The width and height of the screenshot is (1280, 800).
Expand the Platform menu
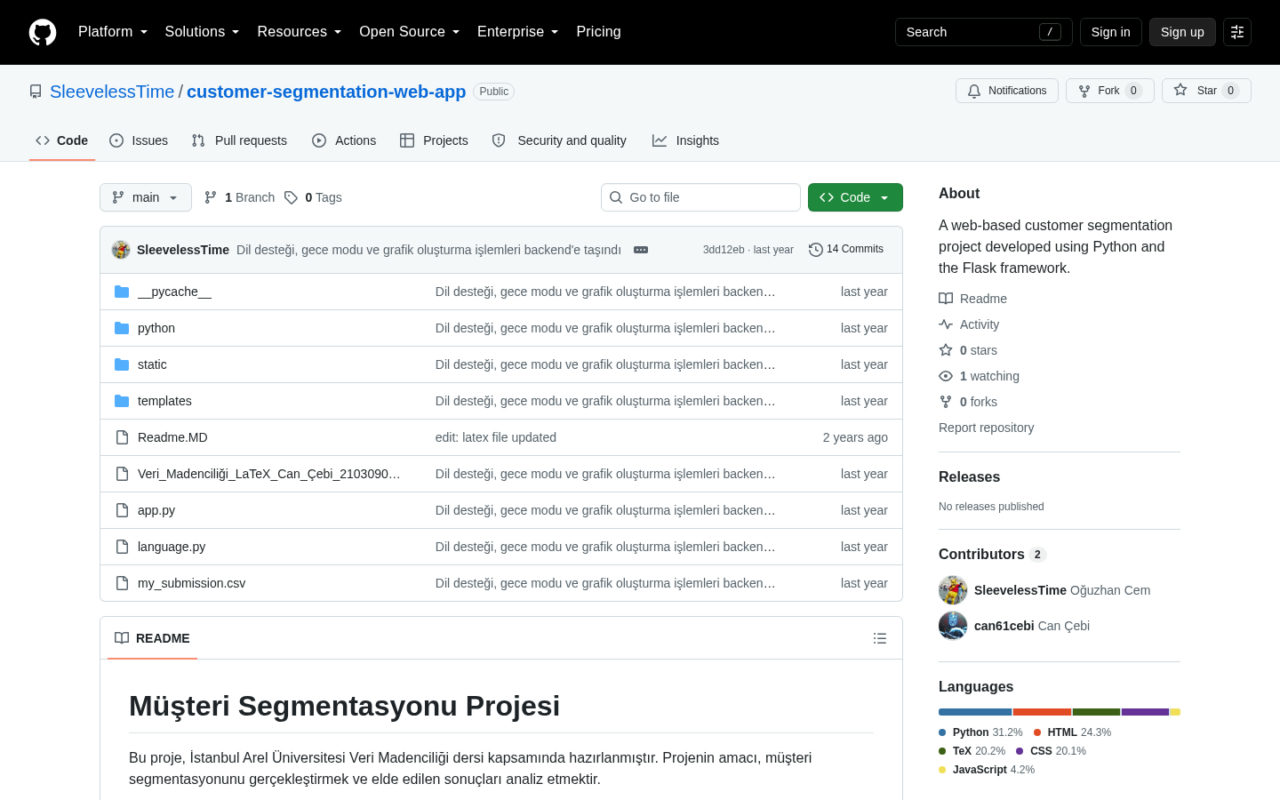click(x=113, y=32)
